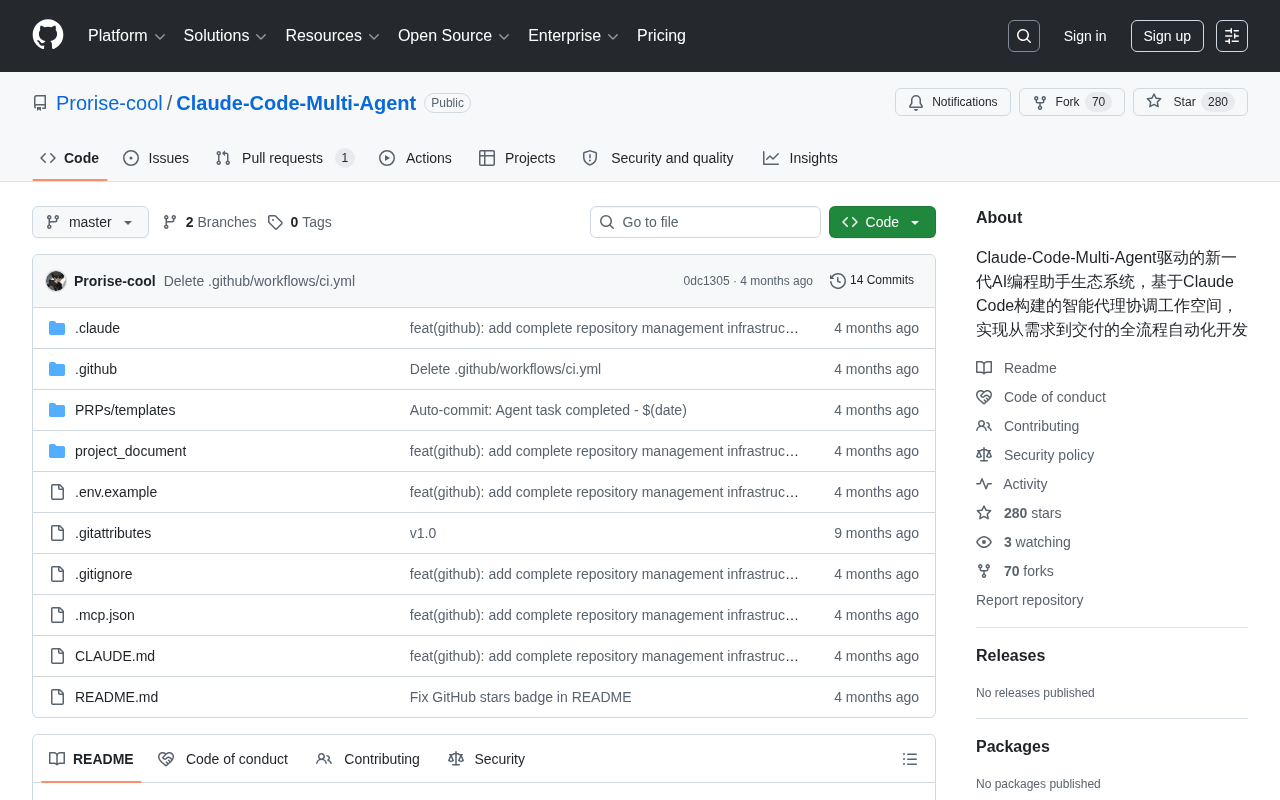
Task: Select the Contributing README tab
Action: (368, 759)
